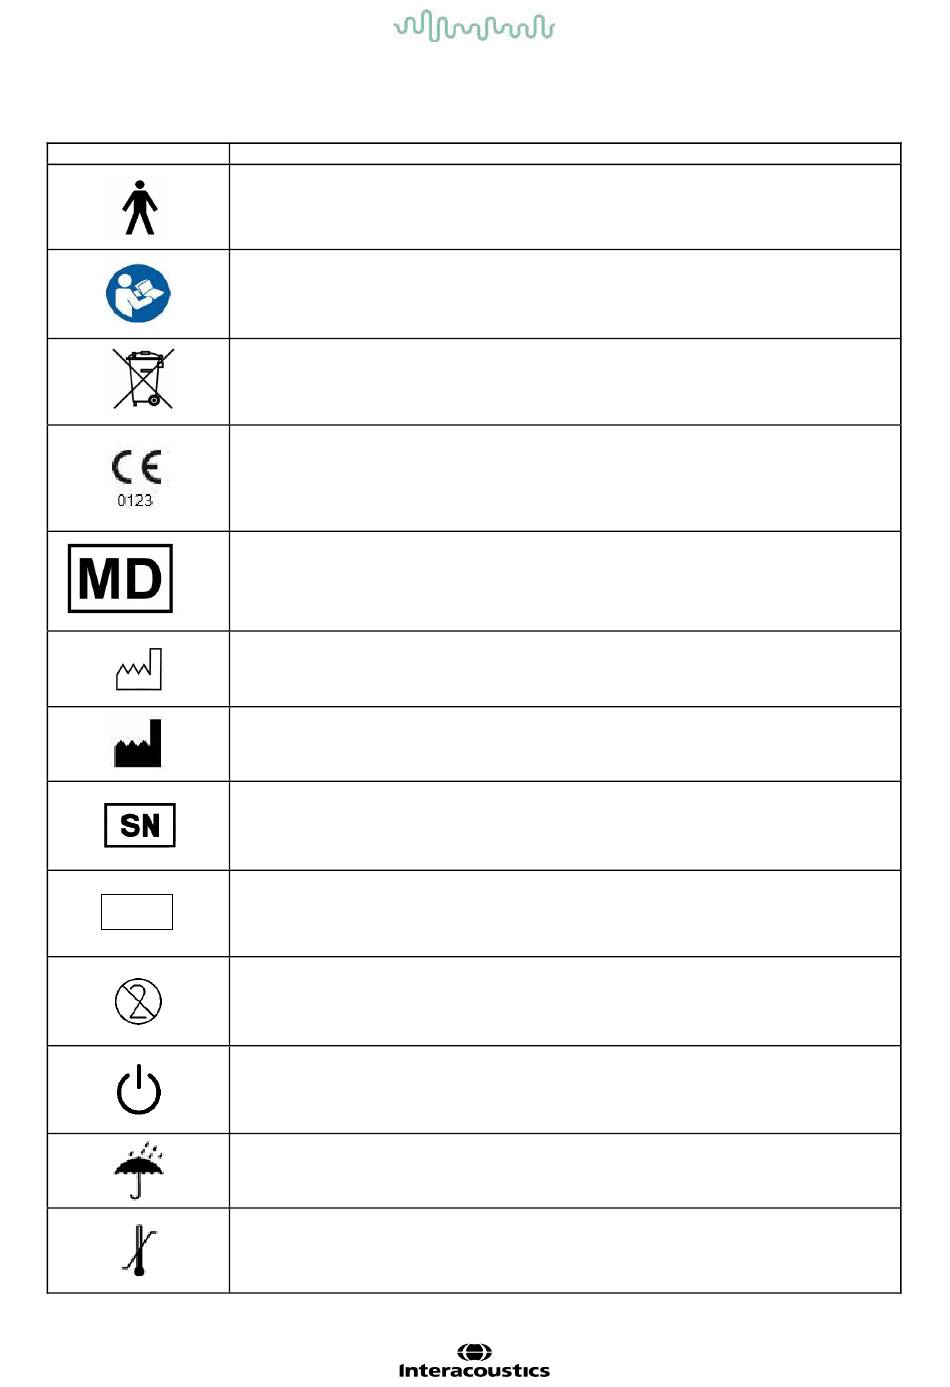This screenshot has width=950, height=1387.
Task: Click the solid black manufacturer factory symbol
Action: 138,743
